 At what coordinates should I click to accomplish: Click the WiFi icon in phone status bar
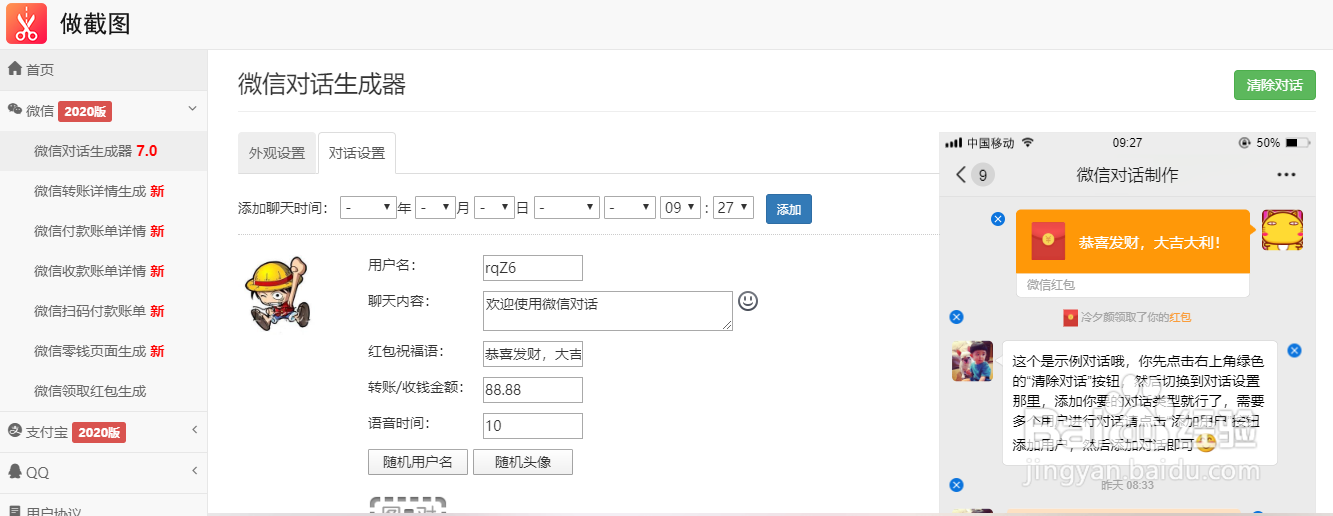[1027, 143]
